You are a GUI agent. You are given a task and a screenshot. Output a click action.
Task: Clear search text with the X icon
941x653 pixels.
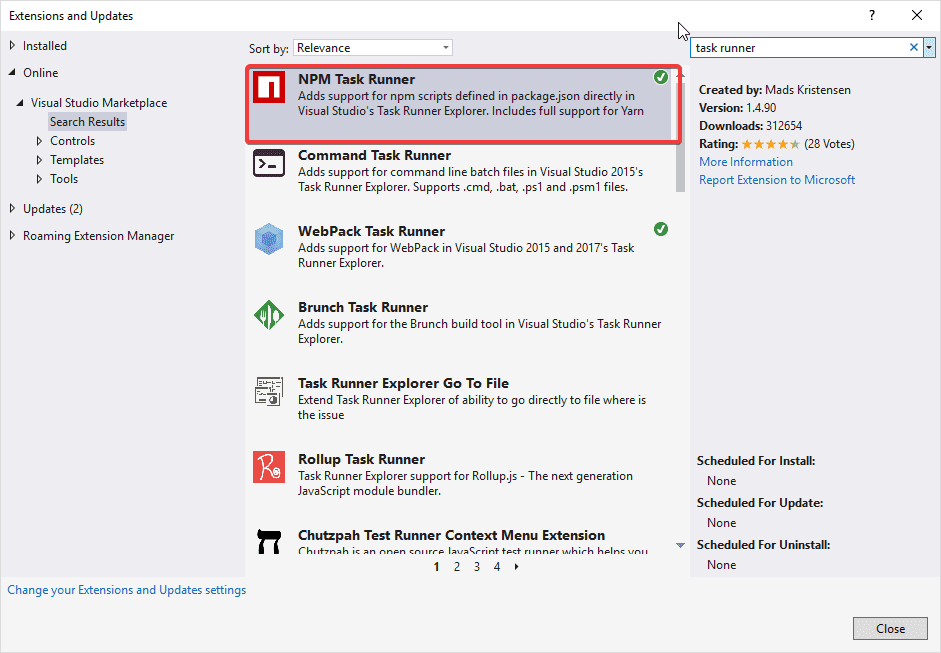913,47
